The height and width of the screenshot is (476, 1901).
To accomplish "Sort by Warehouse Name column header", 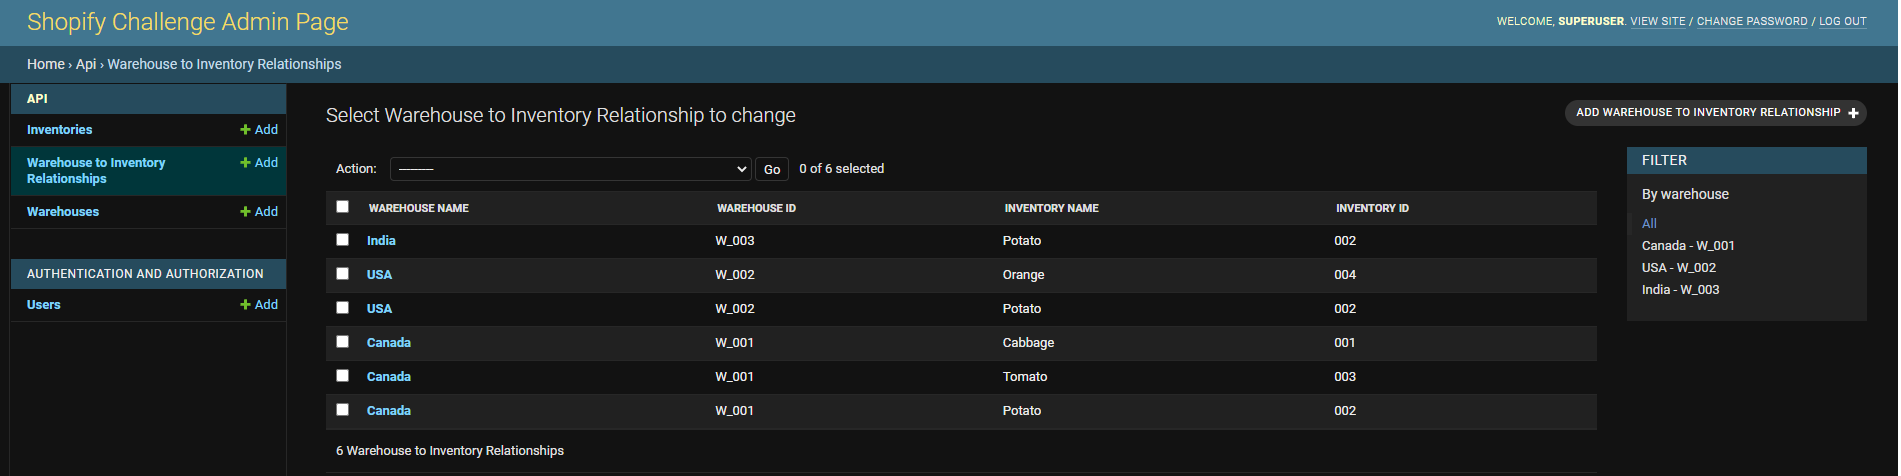I will click(x=419, y=208).
